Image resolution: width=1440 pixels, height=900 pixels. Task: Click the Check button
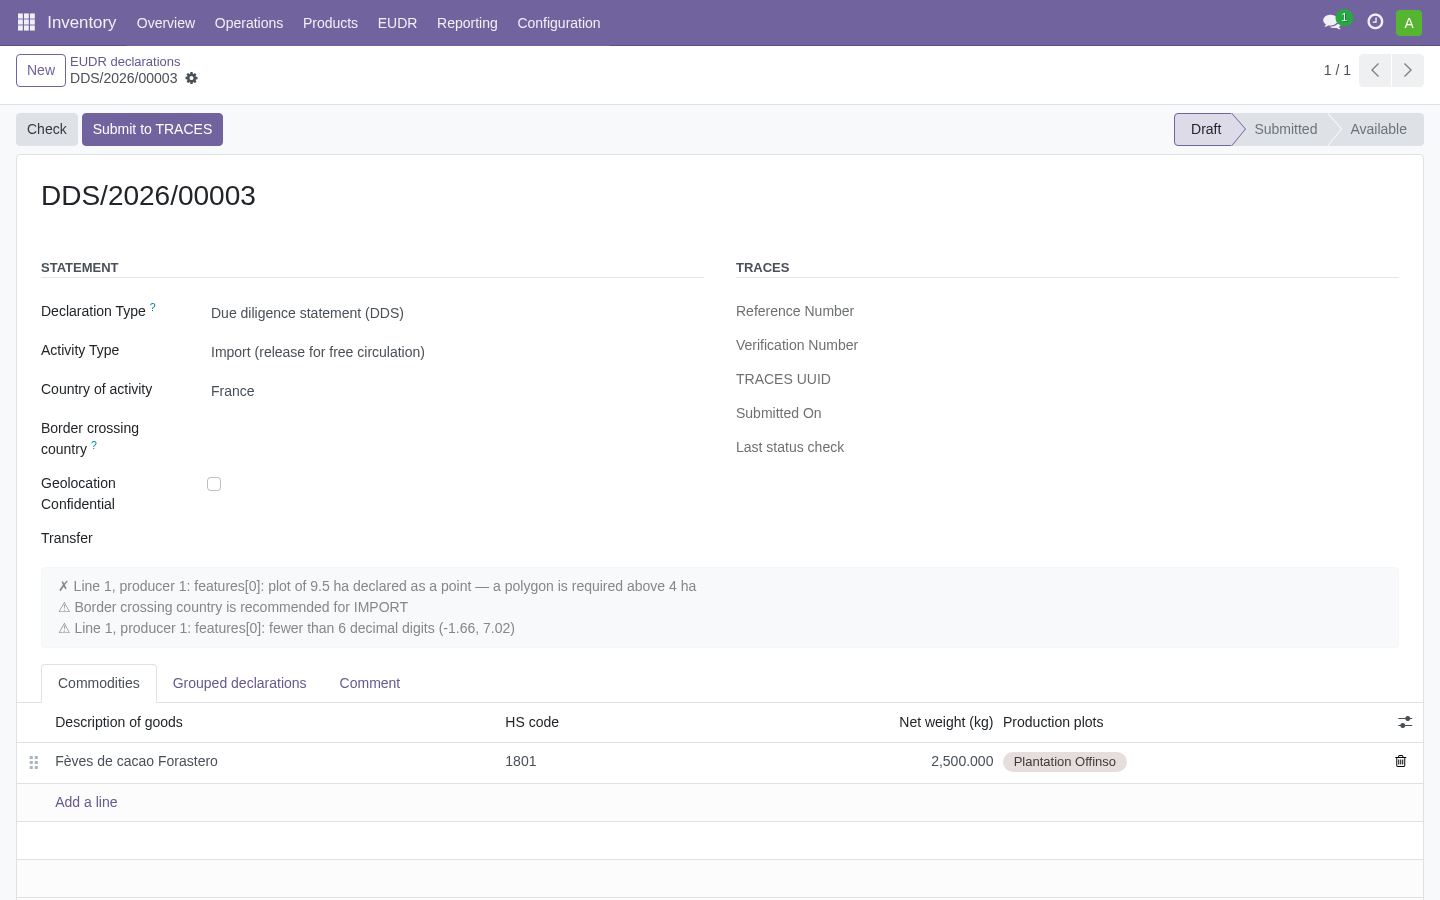(x=47, y=129)
